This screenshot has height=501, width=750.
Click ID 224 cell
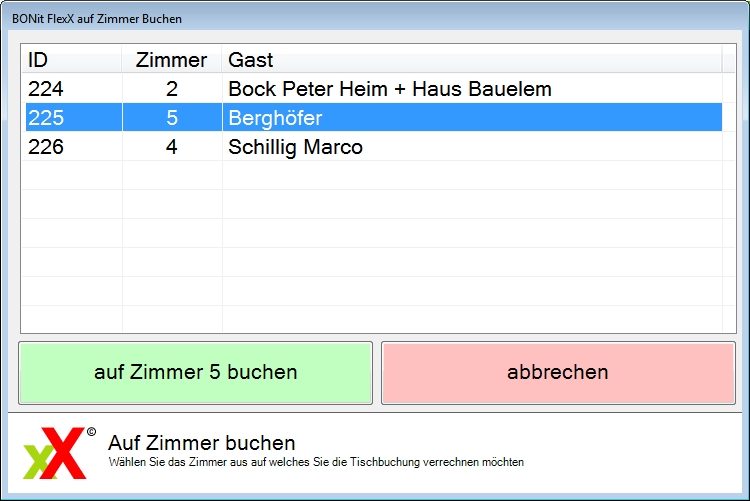tap(74, 89)
